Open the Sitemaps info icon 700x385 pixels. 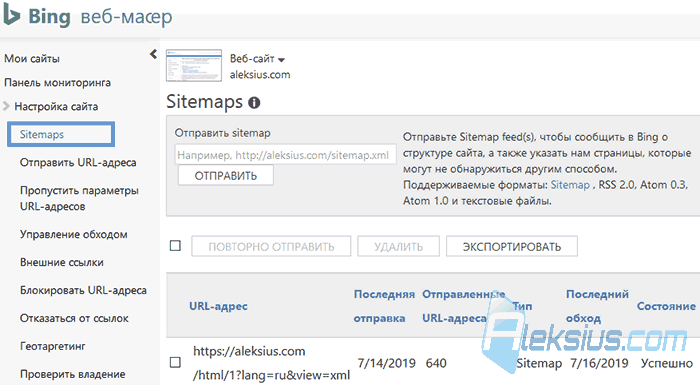[254, 103]
